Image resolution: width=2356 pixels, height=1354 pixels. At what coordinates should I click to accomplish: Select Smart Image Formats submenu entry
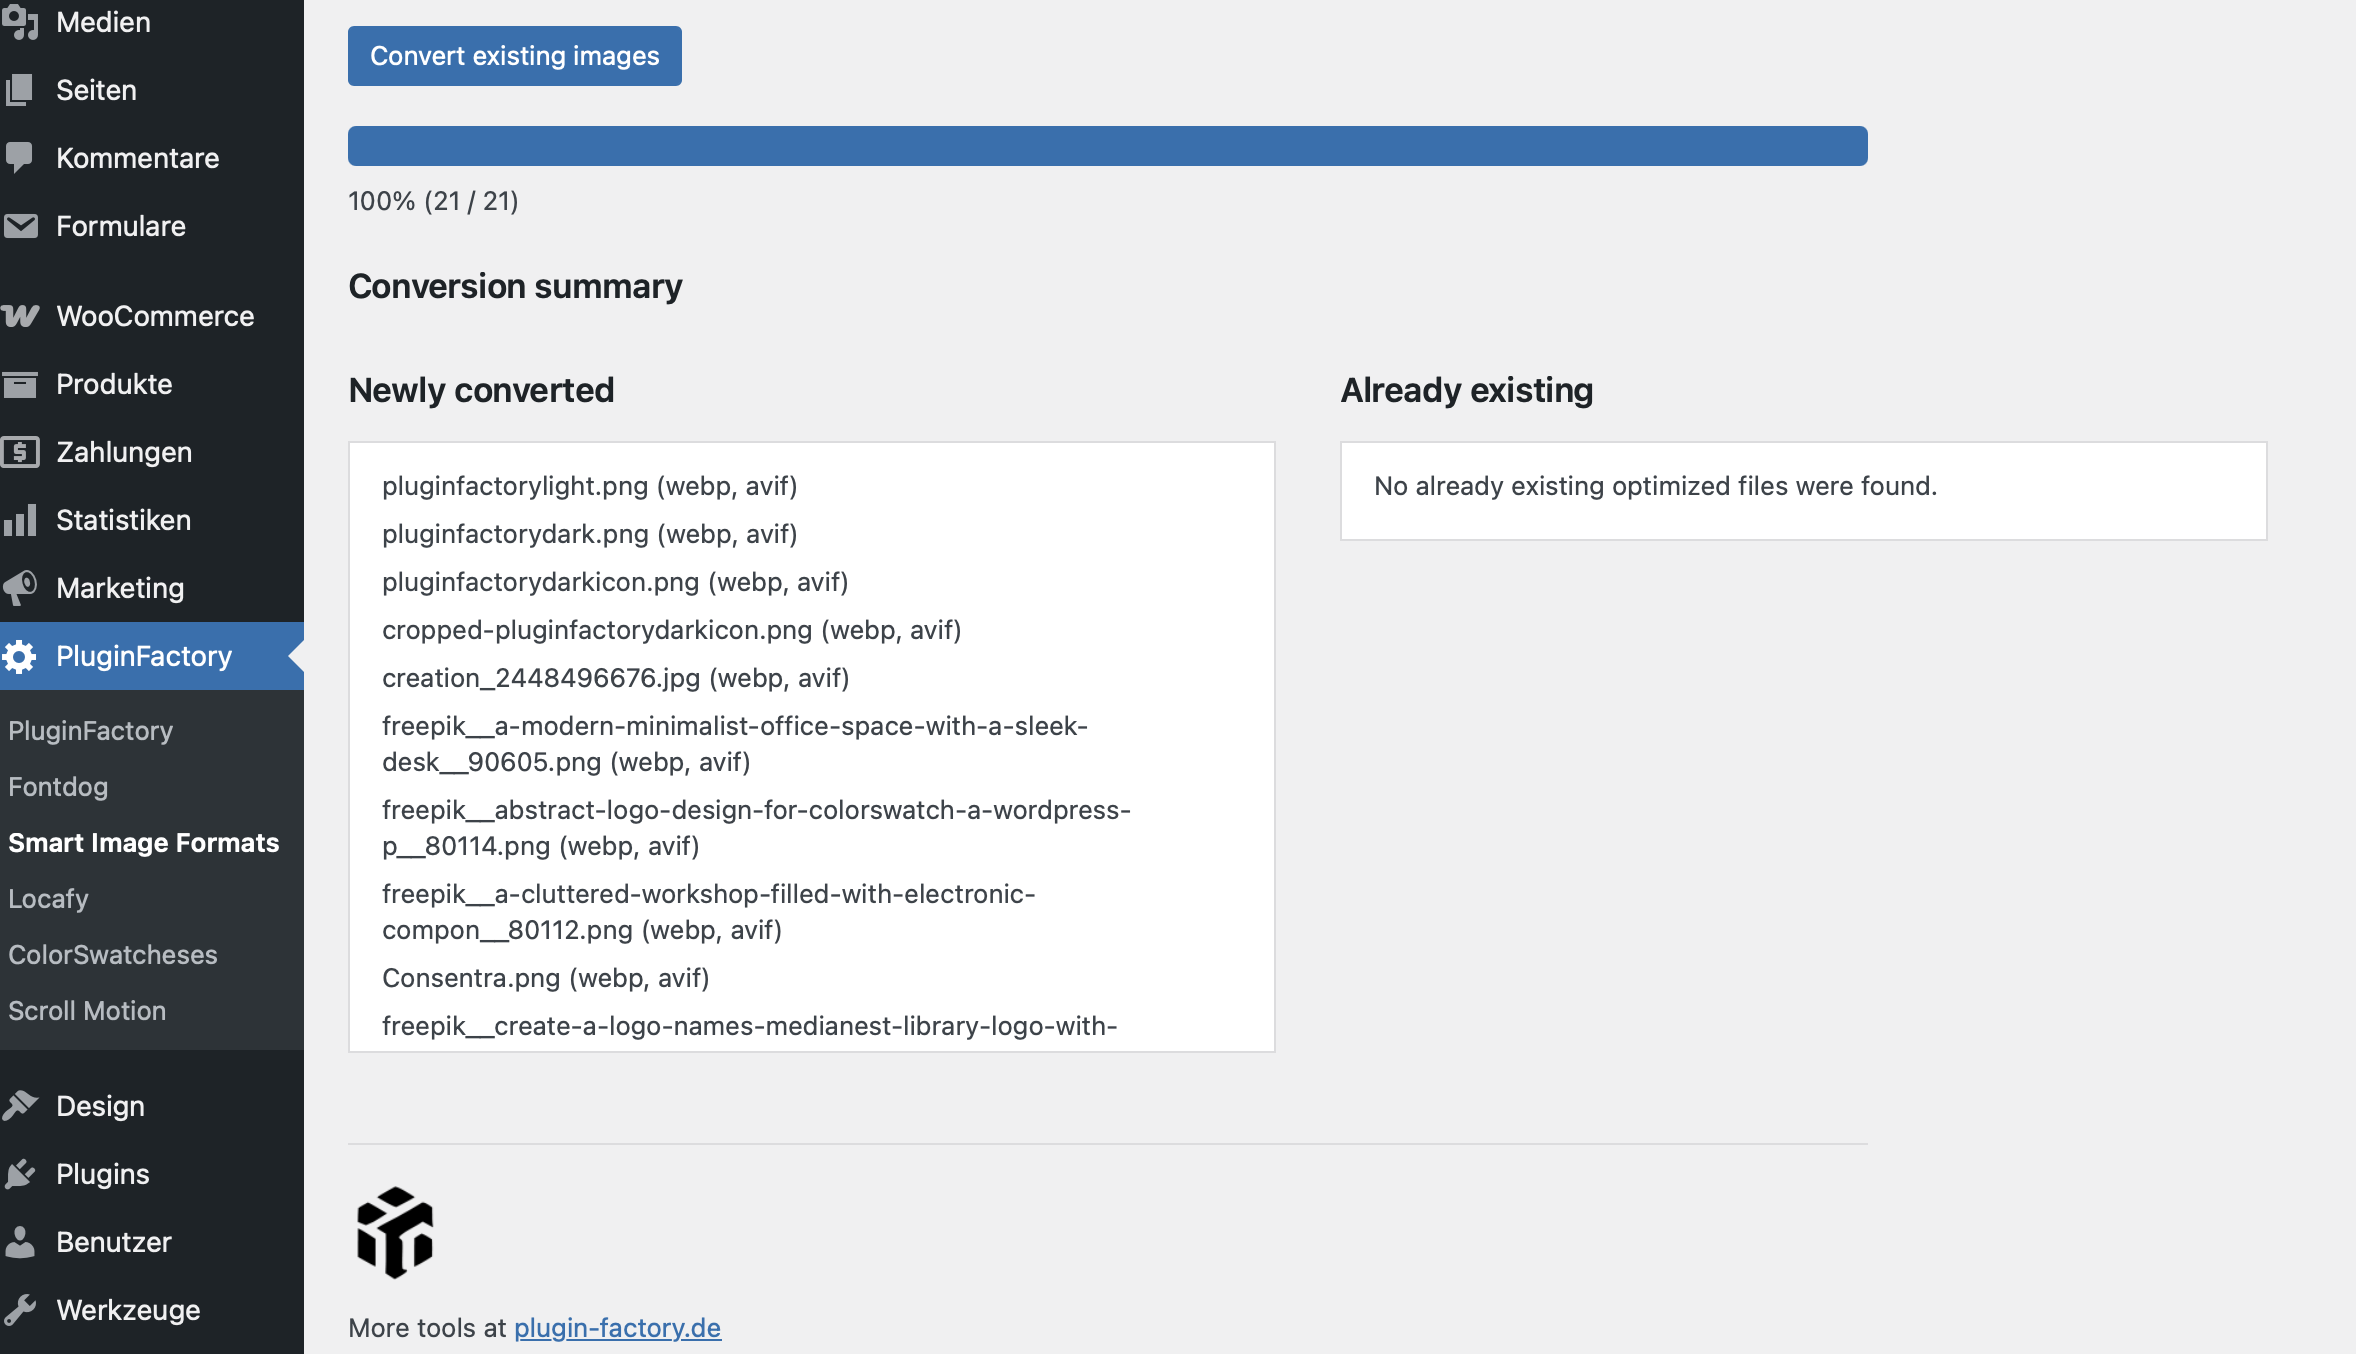click(x=143, y=843)
